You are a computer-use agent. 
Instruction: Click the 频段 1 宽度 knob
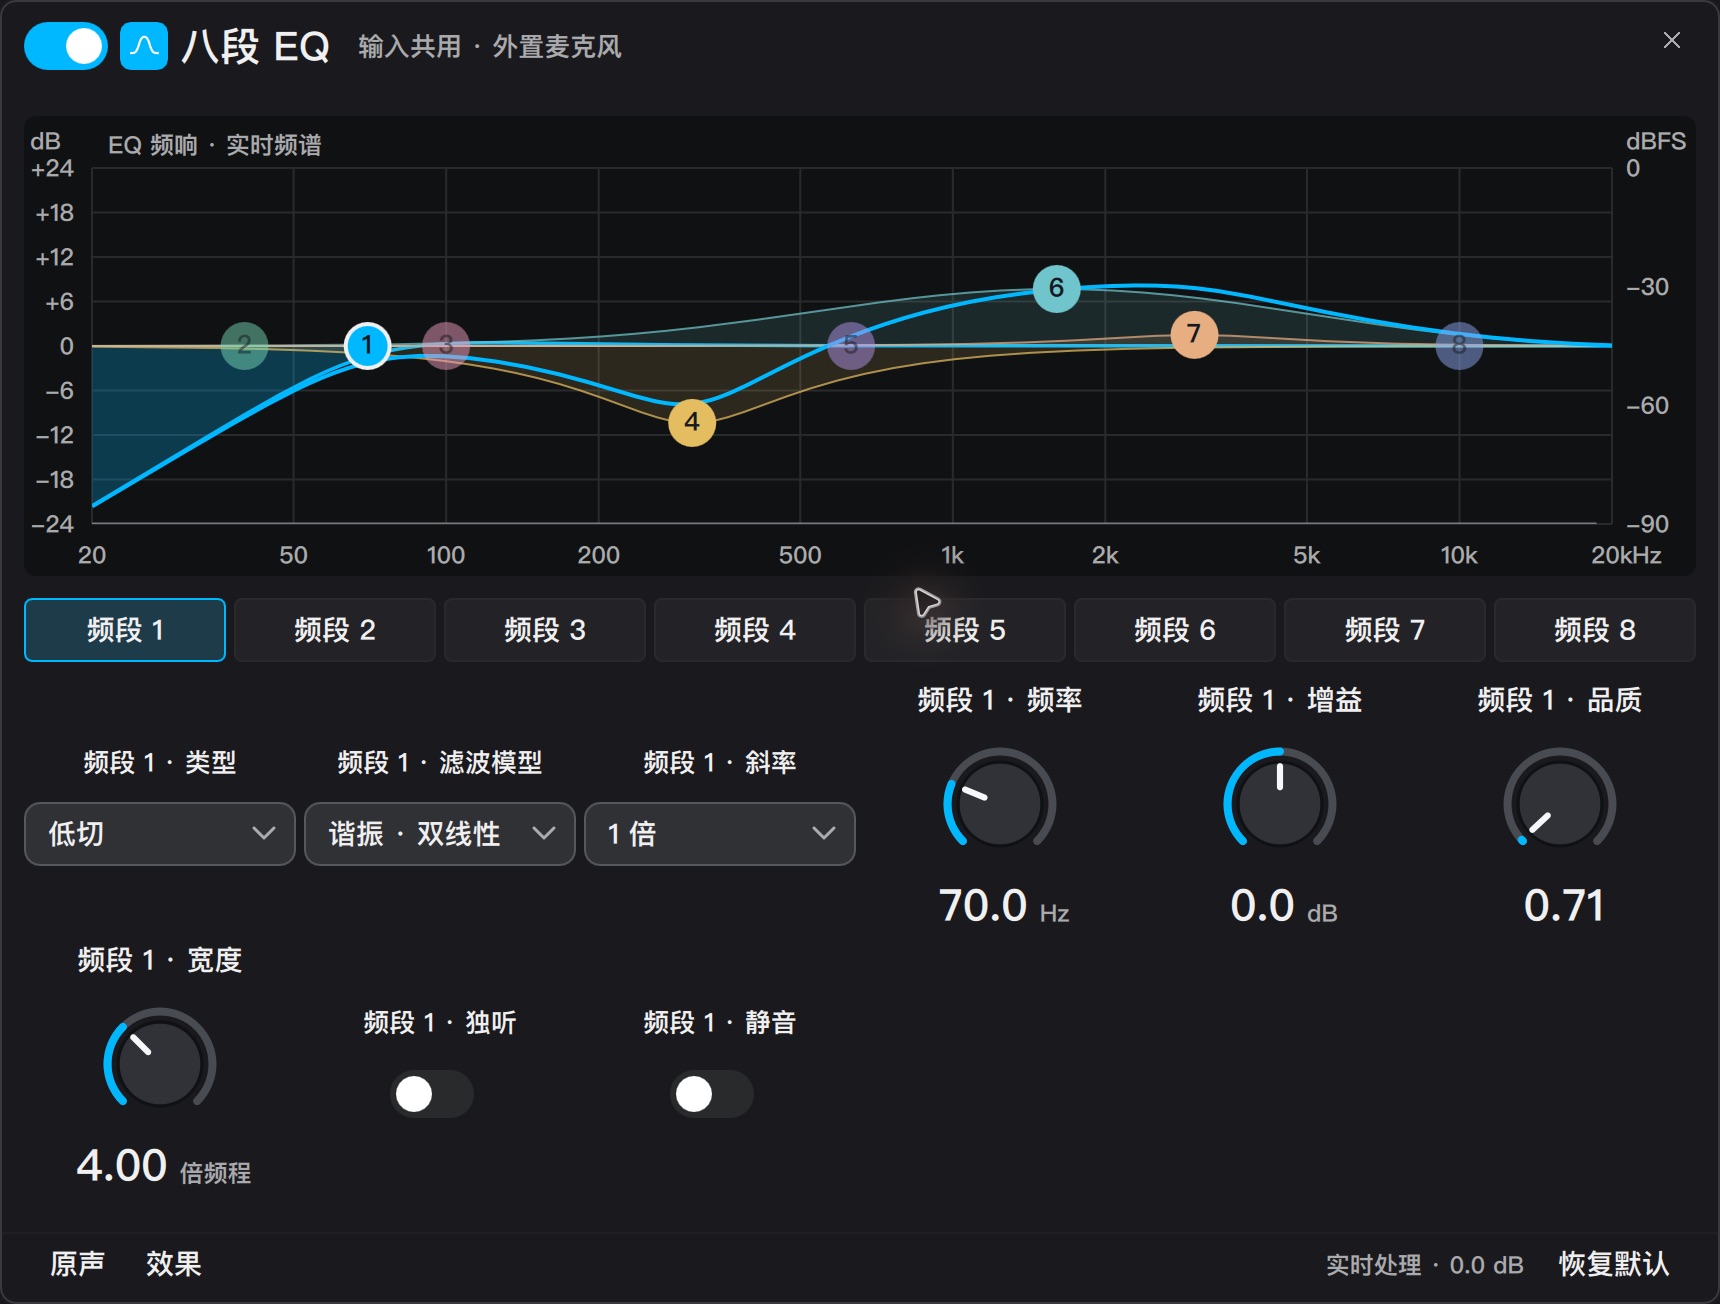pos(160,1063)
